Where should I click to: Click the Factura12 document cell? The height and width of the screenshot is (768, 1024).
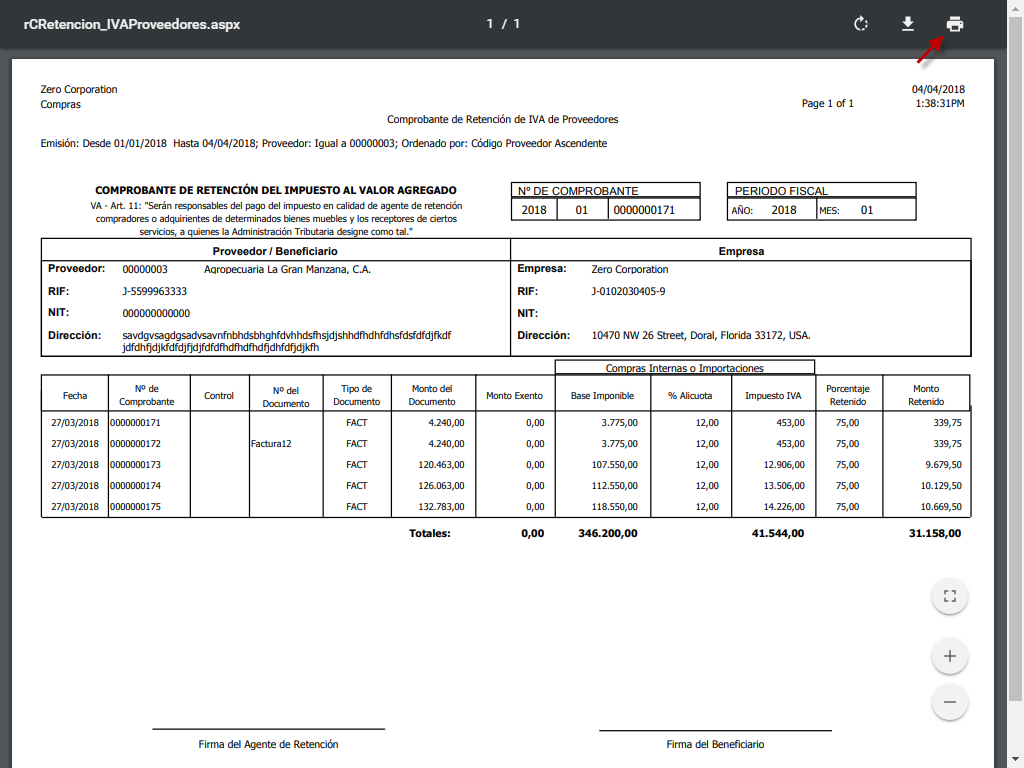(x=271, y=444)
